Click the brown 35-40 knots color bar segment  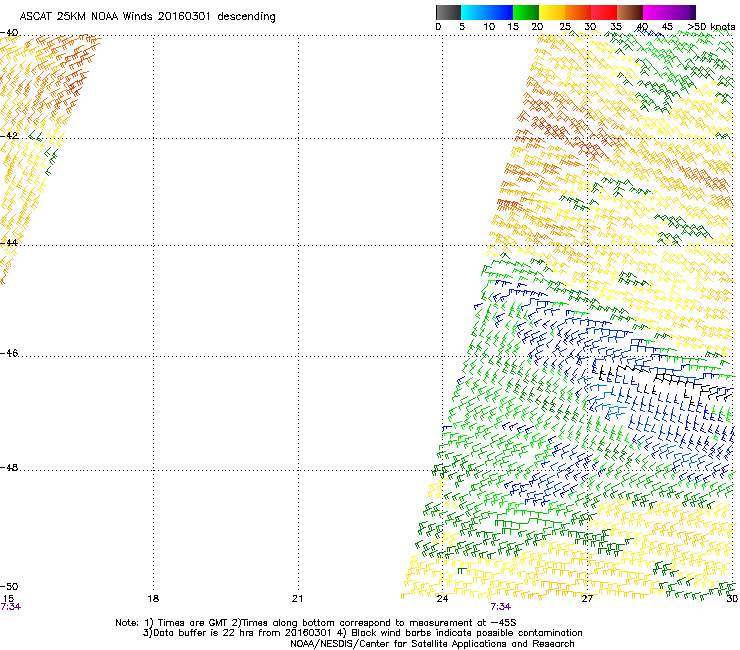(x=630, y=12)
